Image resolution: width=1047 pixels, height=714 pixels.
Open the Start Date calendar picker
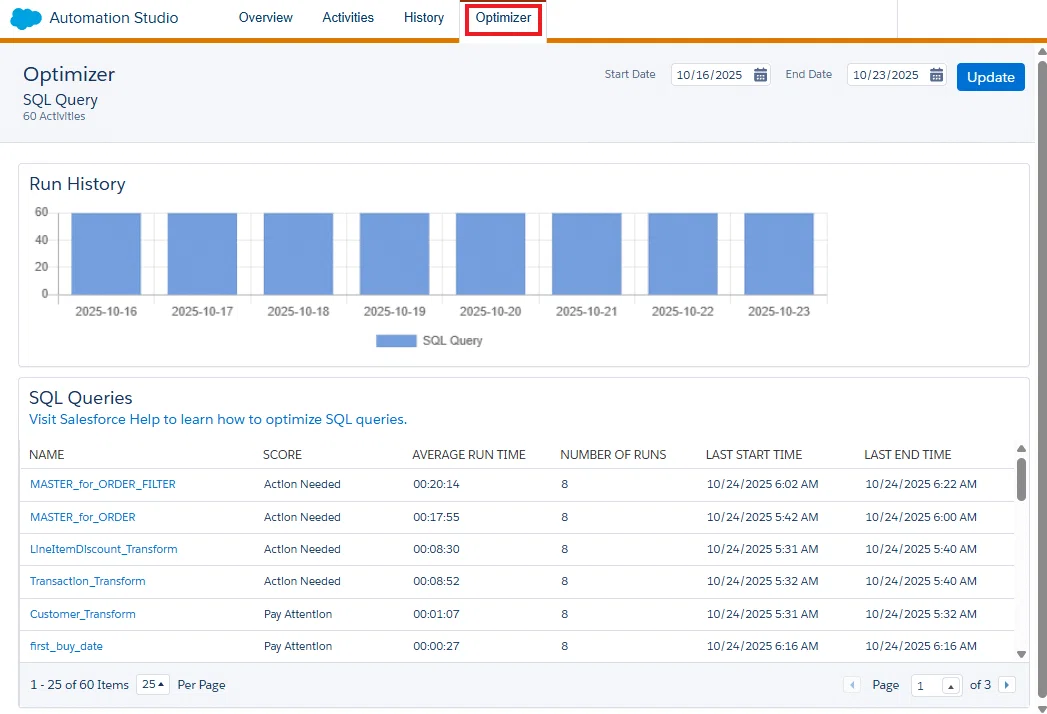point(760,75)
